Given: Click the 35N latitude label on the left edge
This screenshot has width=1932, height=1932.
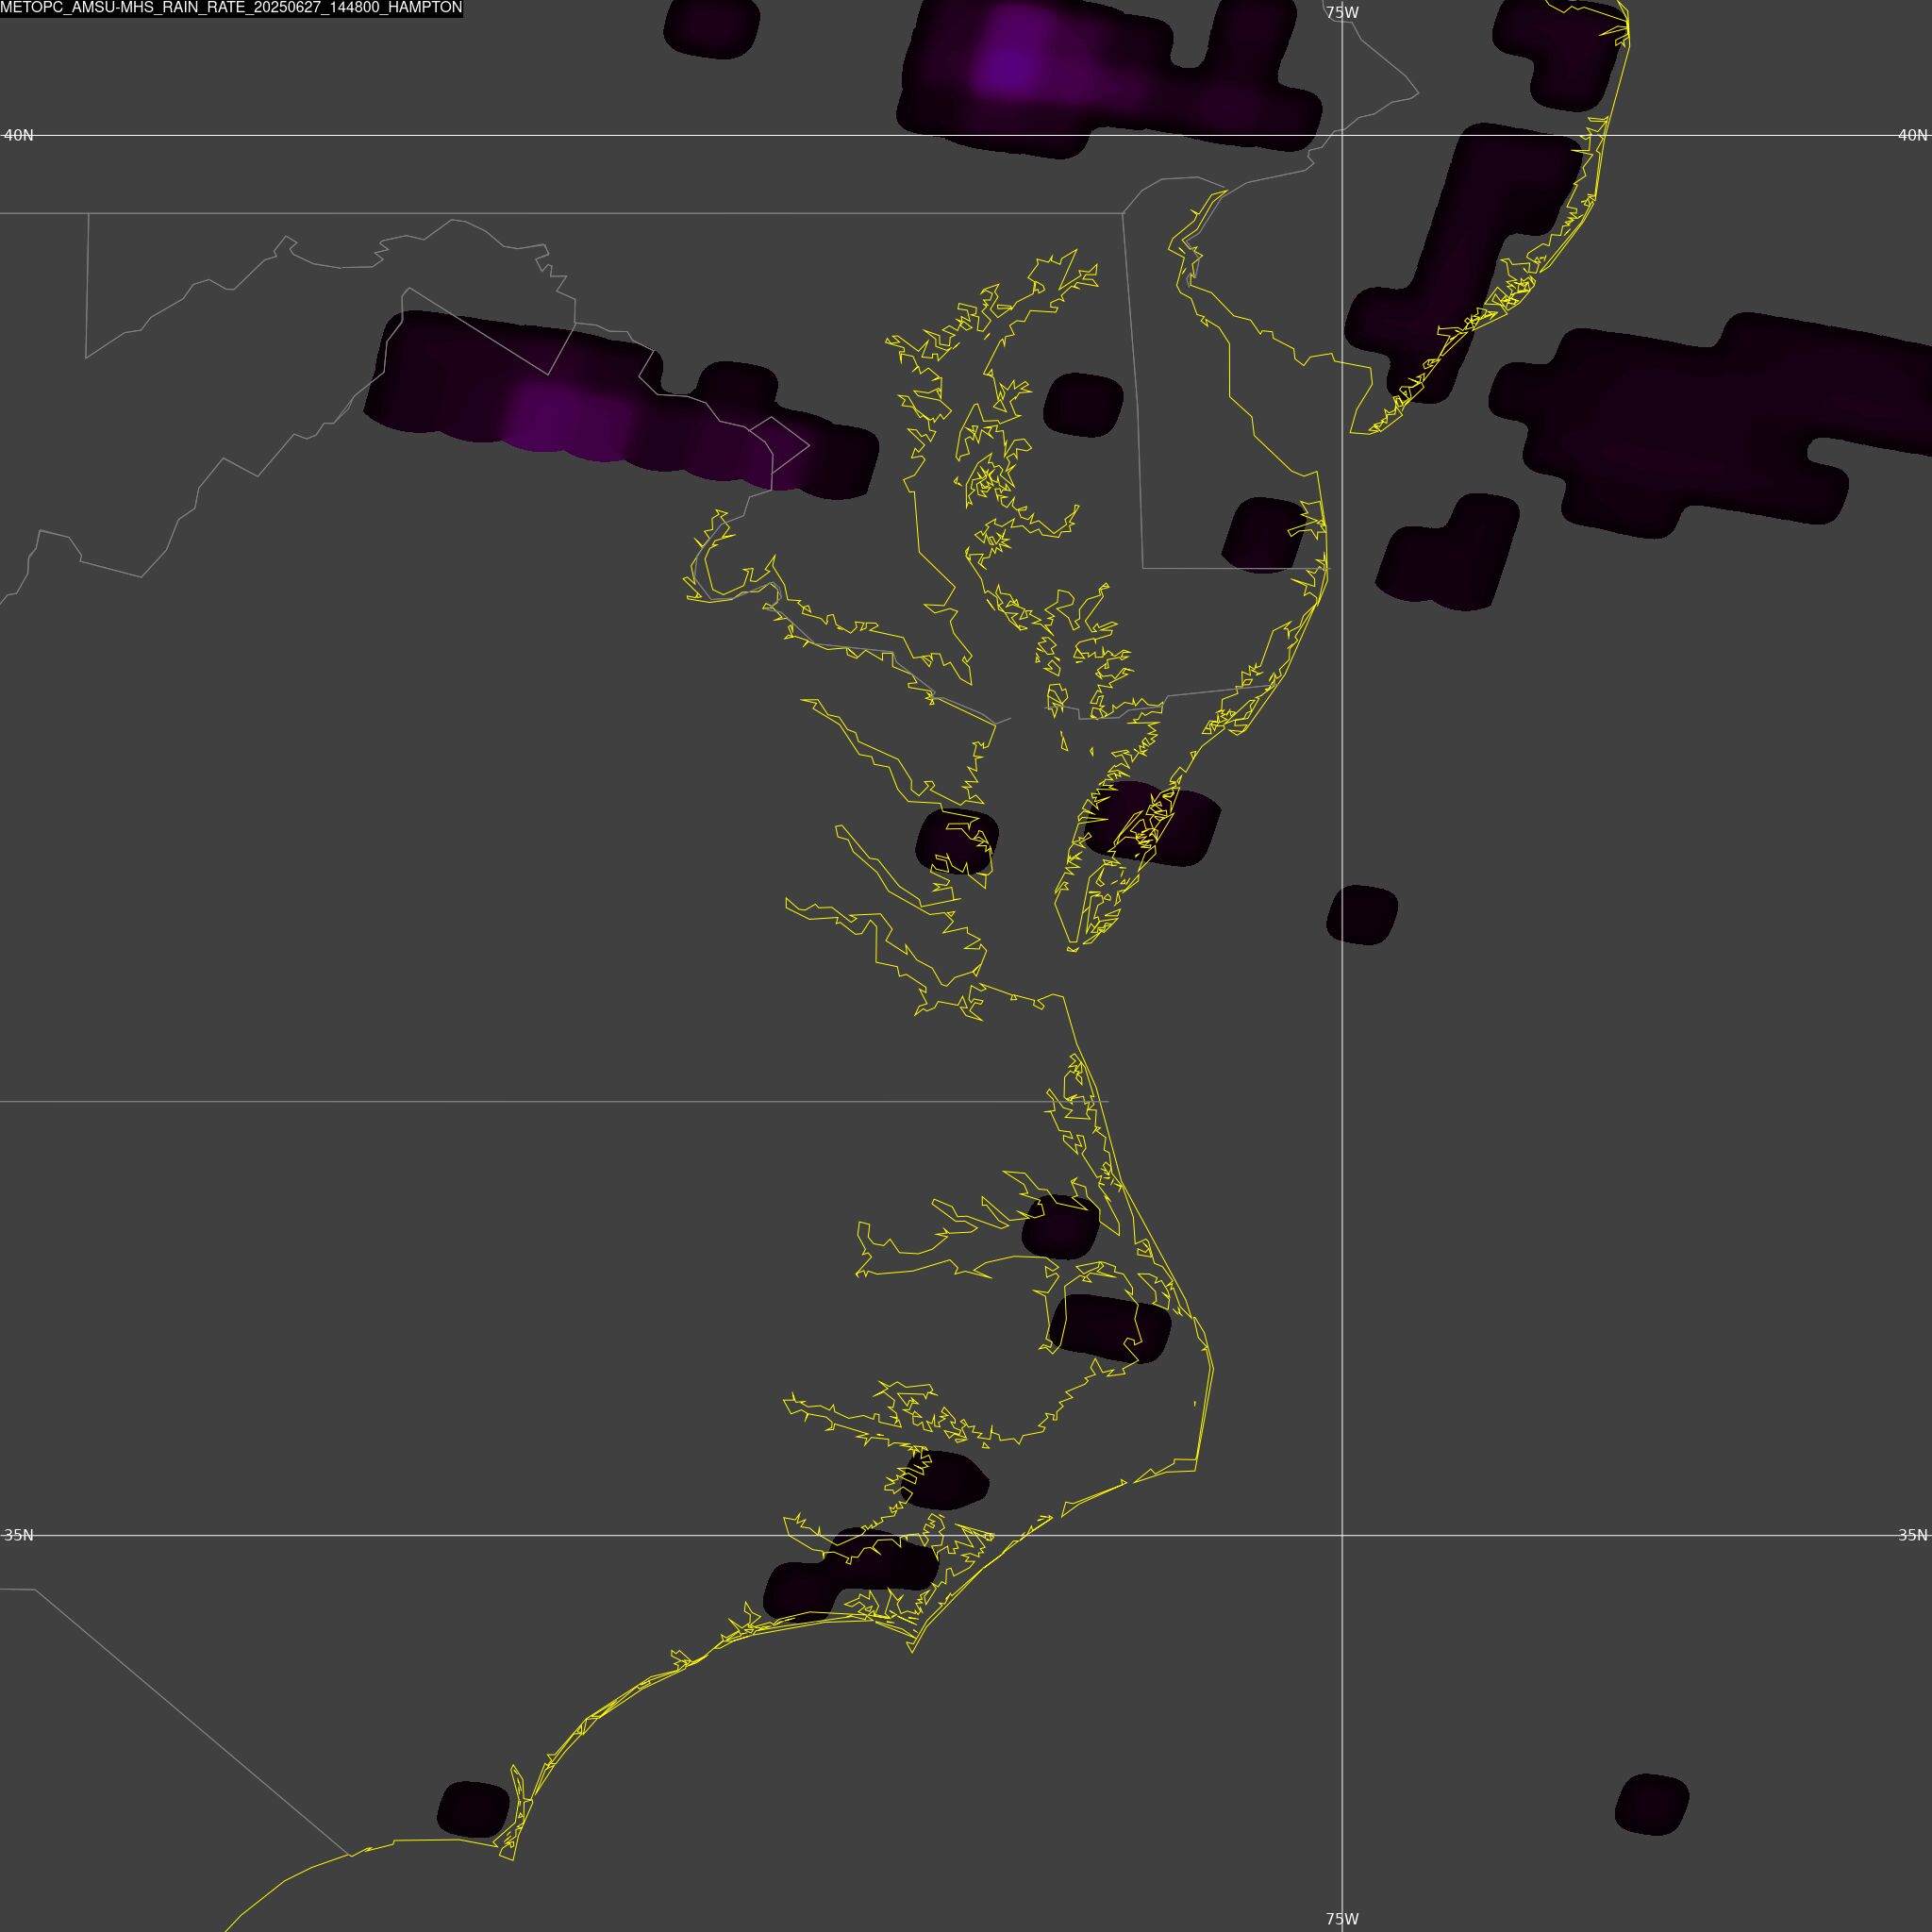Looking at the screenshot, I should click(19, 1535).
